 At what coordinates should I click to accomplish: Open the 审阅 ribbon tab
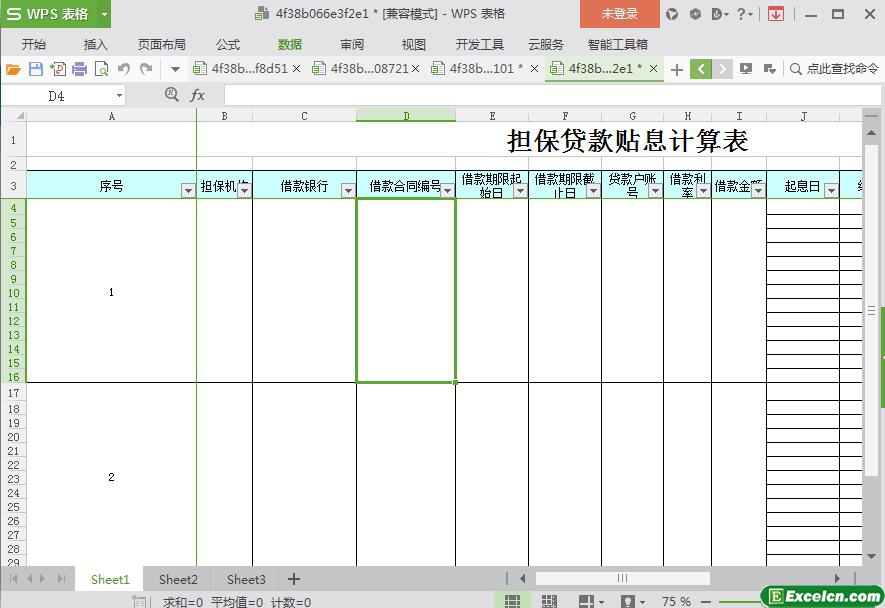352,44
